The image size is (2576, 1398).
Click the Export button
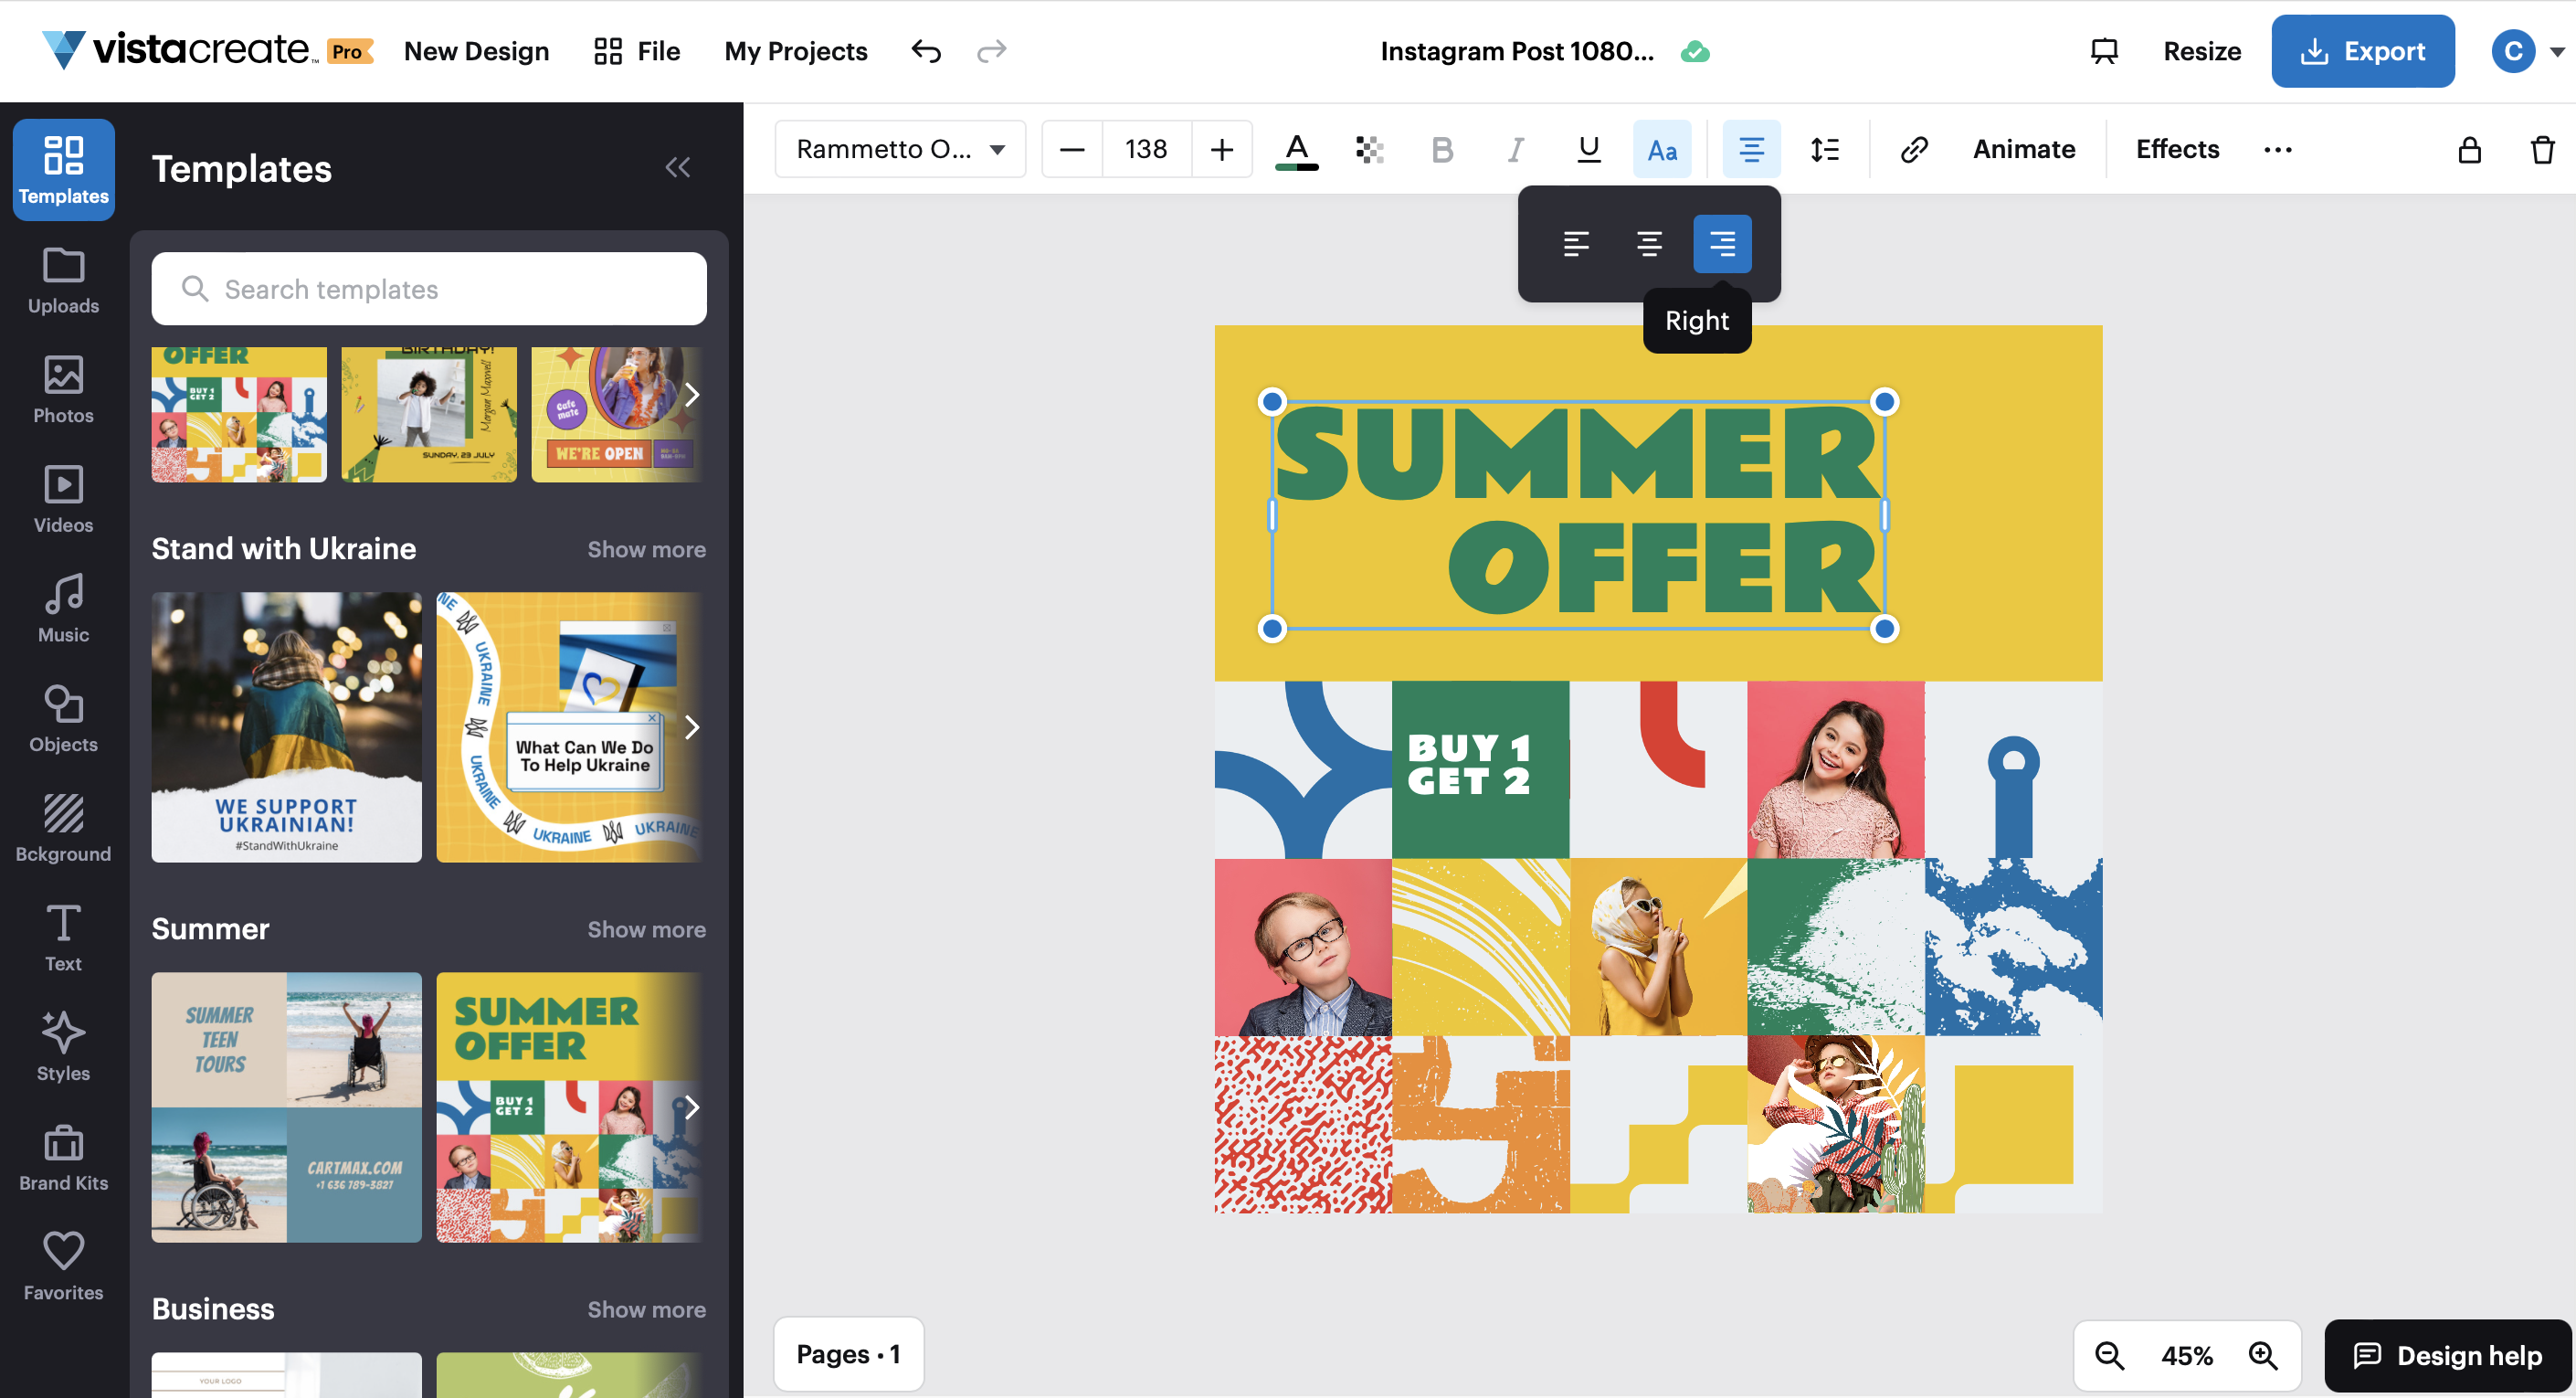(x=2362, y=51)
